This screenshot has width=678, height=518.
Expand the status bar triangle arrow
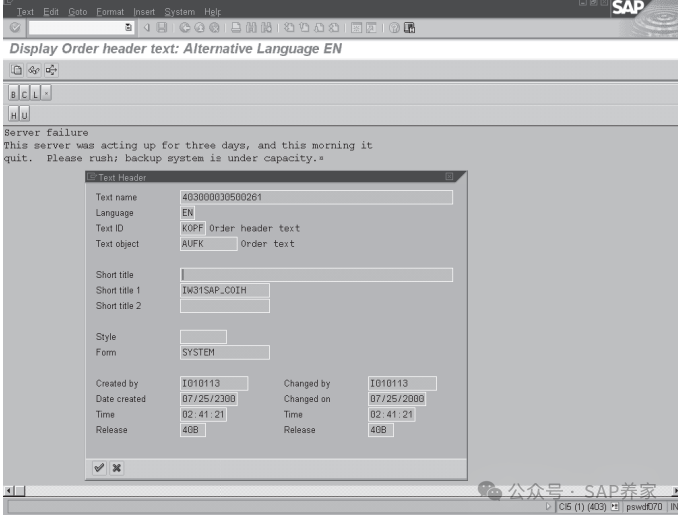click(x=548, y=506)
